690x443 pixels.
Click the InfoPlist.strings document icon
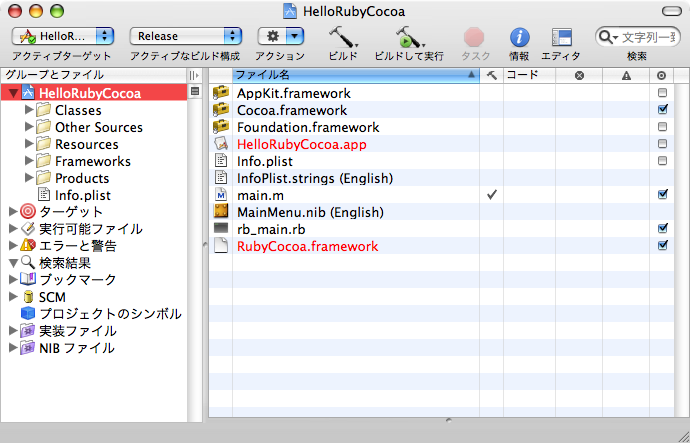coord(221,178)
